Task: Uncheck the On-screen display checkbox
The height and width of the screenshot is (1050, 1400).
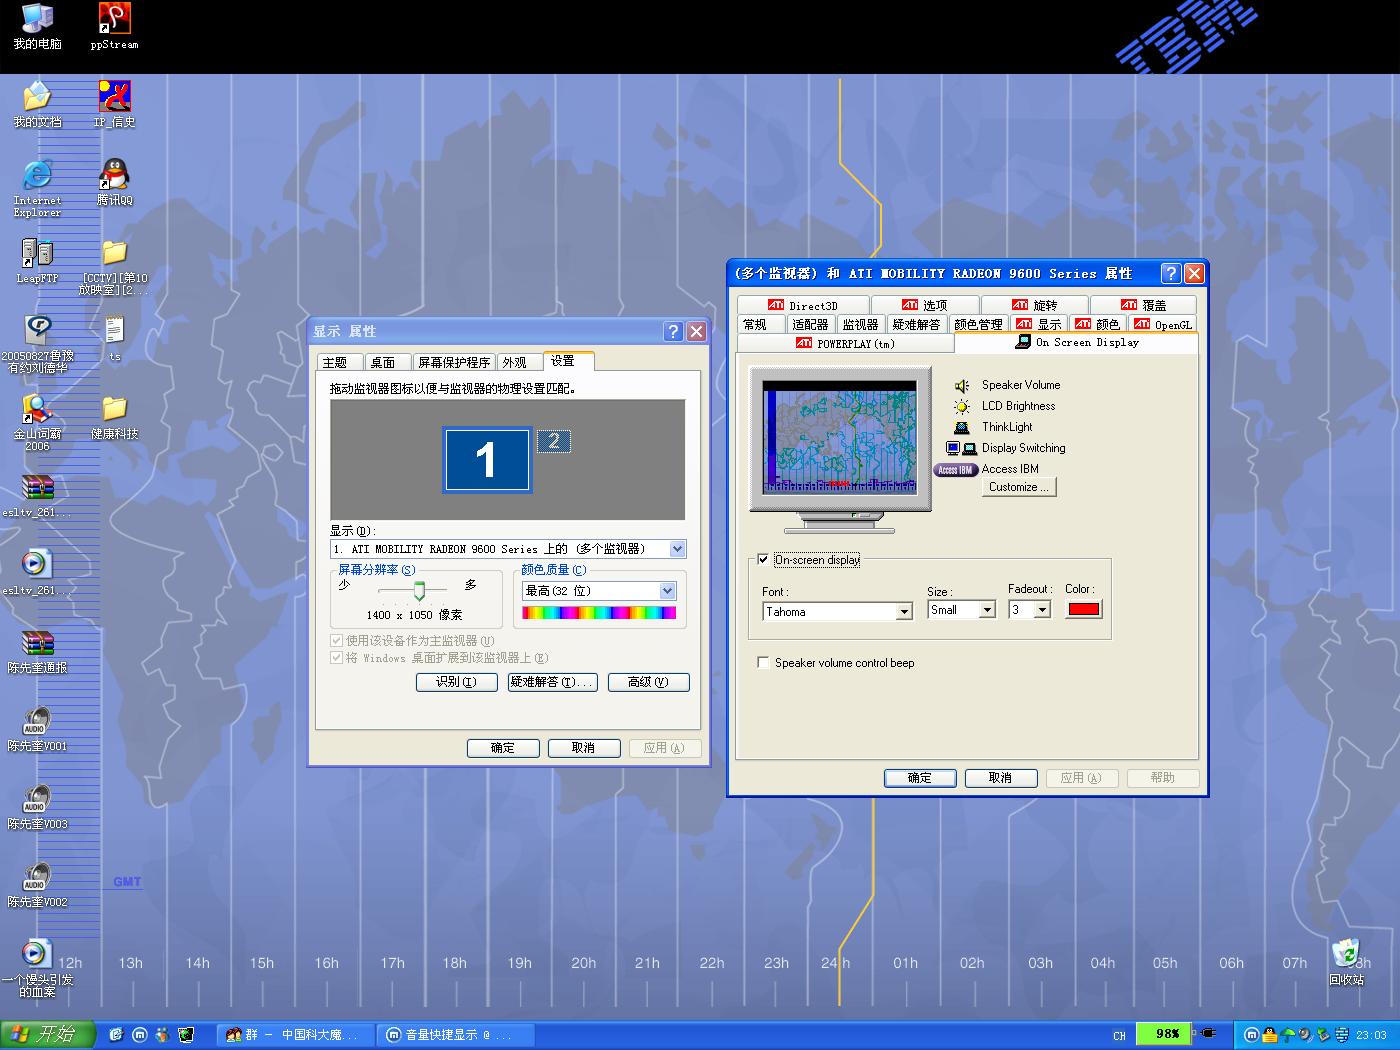Action: [764, 560]
